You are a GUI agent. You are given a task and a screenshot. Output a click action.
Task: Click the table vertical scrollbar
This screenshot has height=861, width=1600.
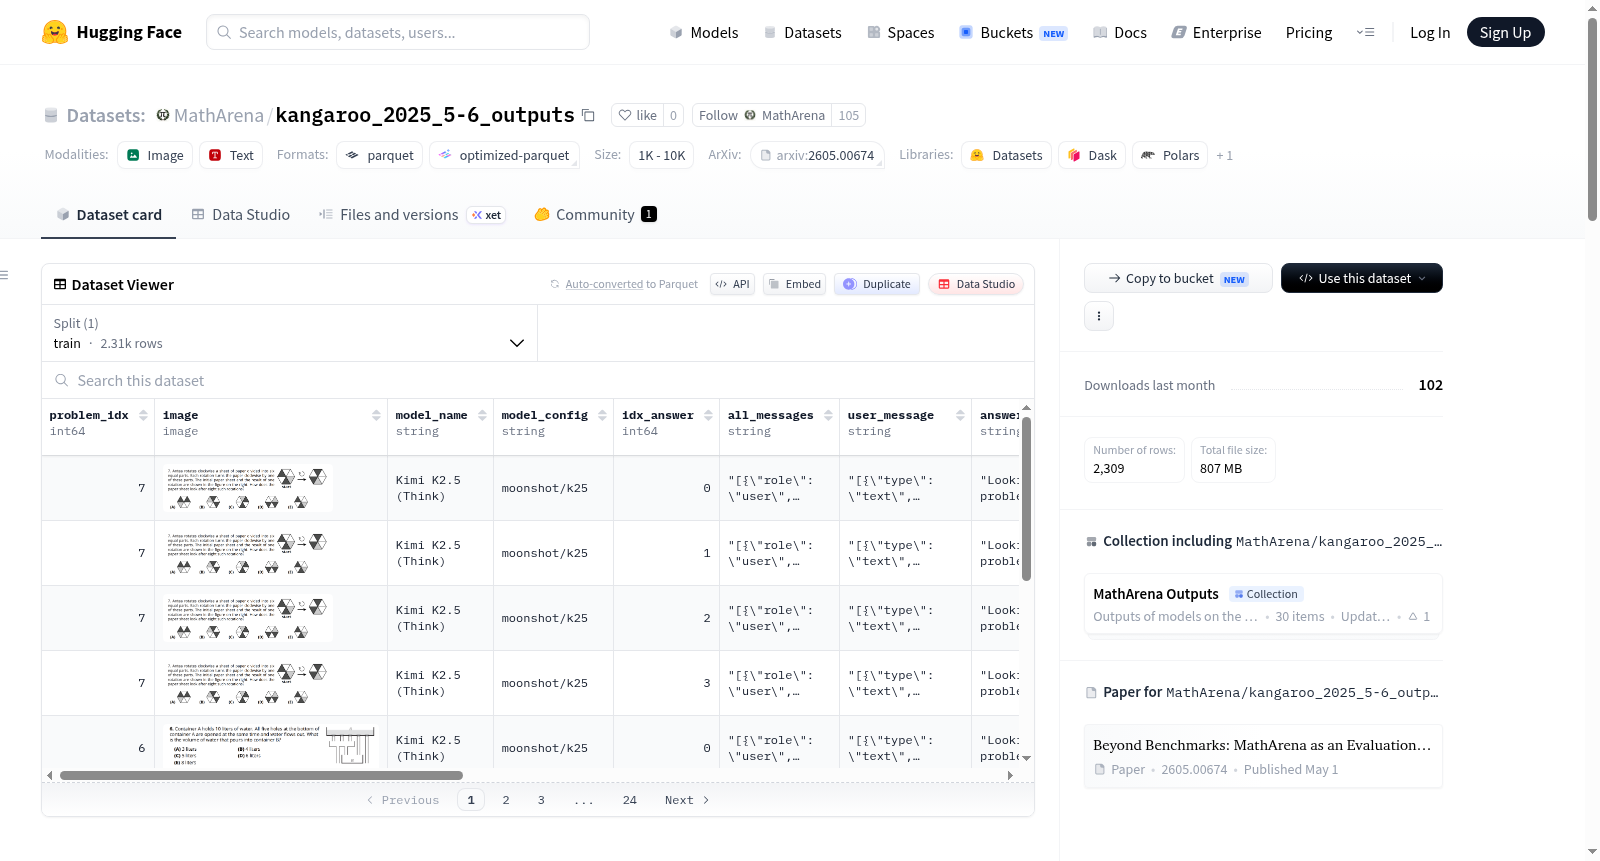[x=1026, y=498]
